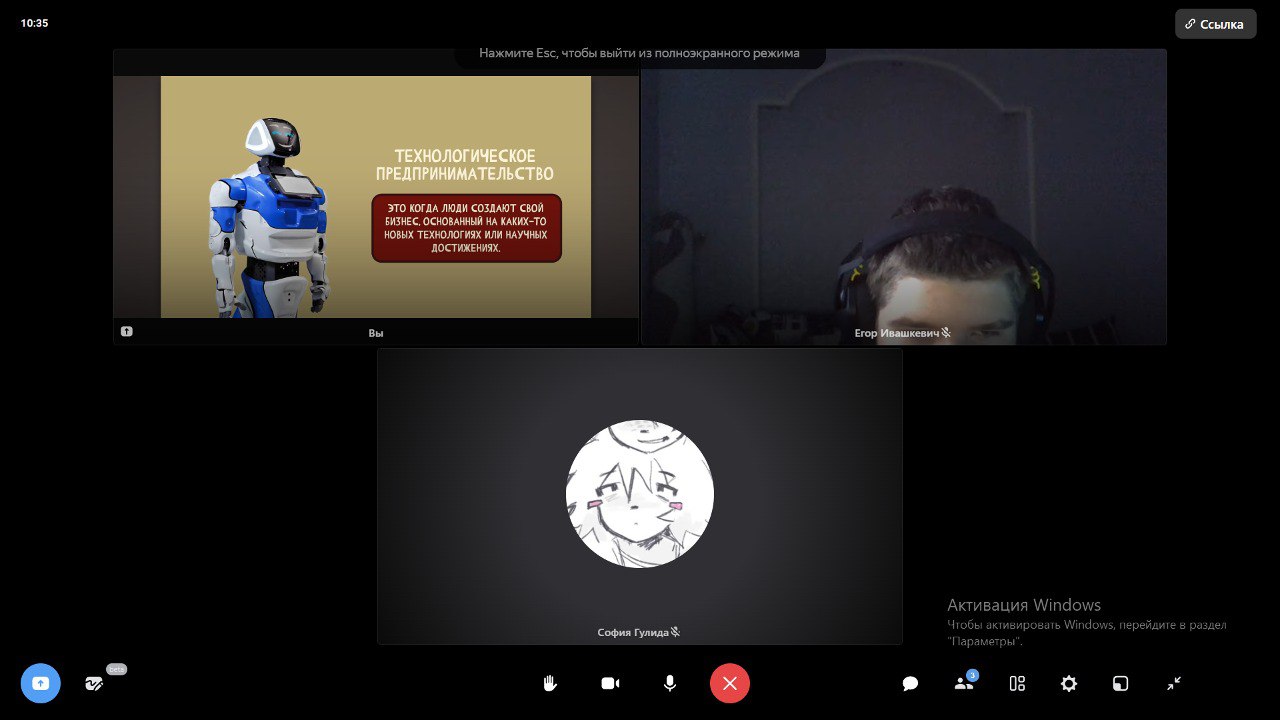
Task: Click the 10:35 call timer
Action: click(x=34, y=23)
